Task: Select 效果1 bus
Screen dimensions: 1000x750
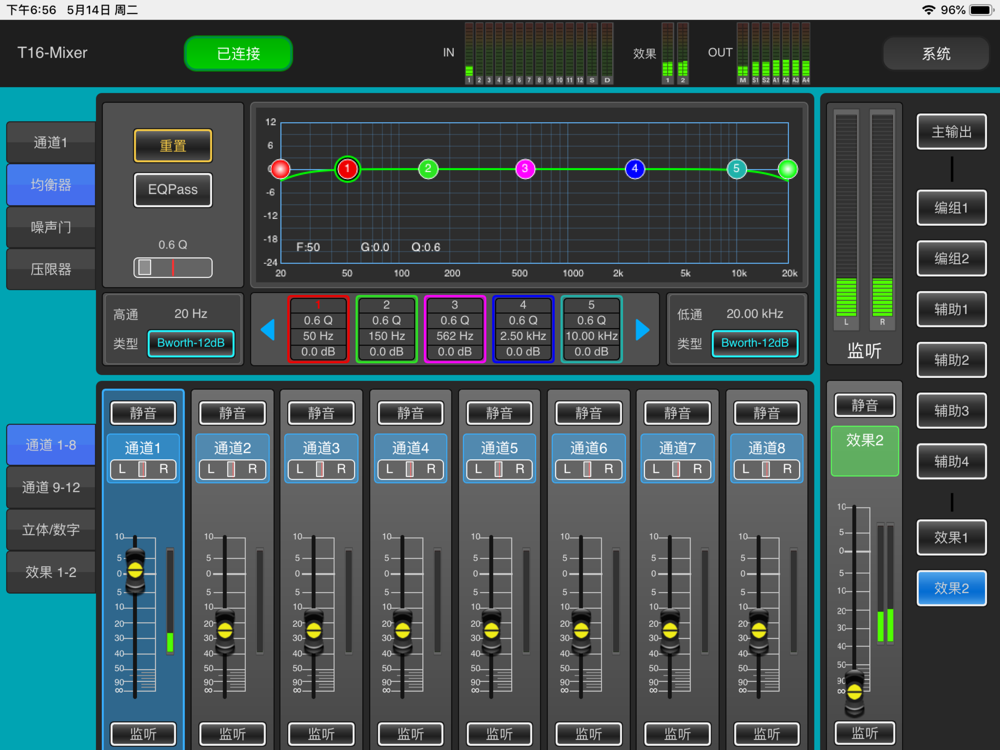Action: 952,538
